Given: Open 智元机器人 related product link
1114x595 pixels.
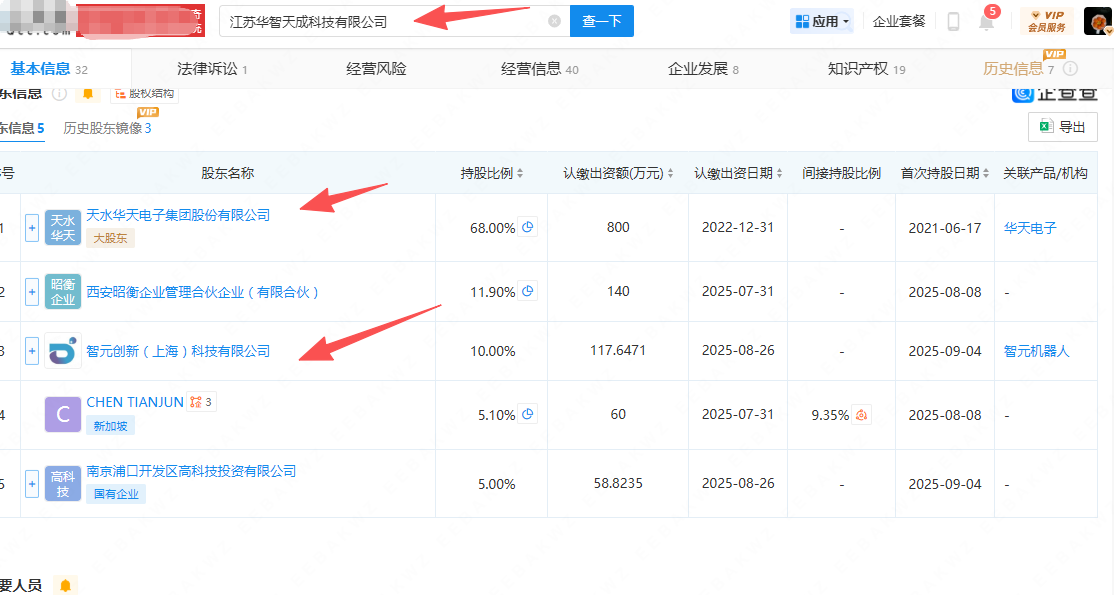Looking at the screenshot, I should (x=1037, y=350).
